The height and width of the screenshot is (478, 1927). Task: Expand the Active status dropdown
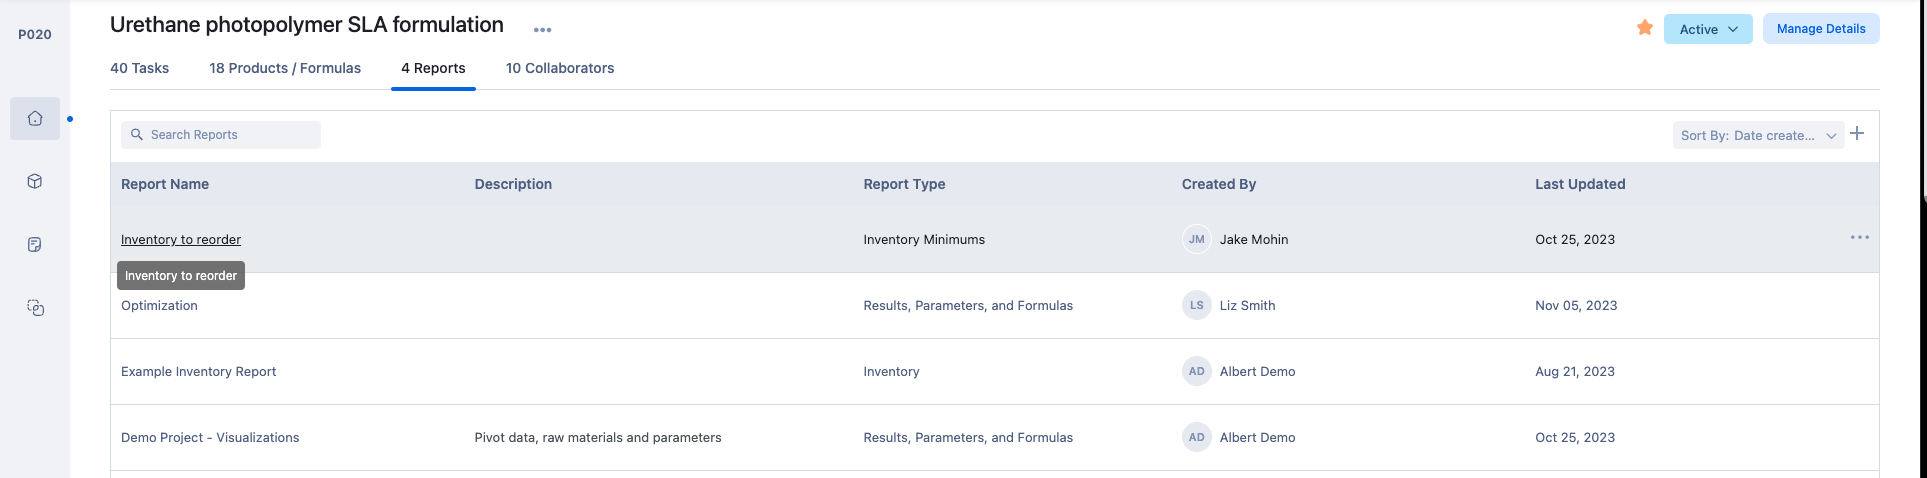pyautogui.click(x=1707, y=29)
